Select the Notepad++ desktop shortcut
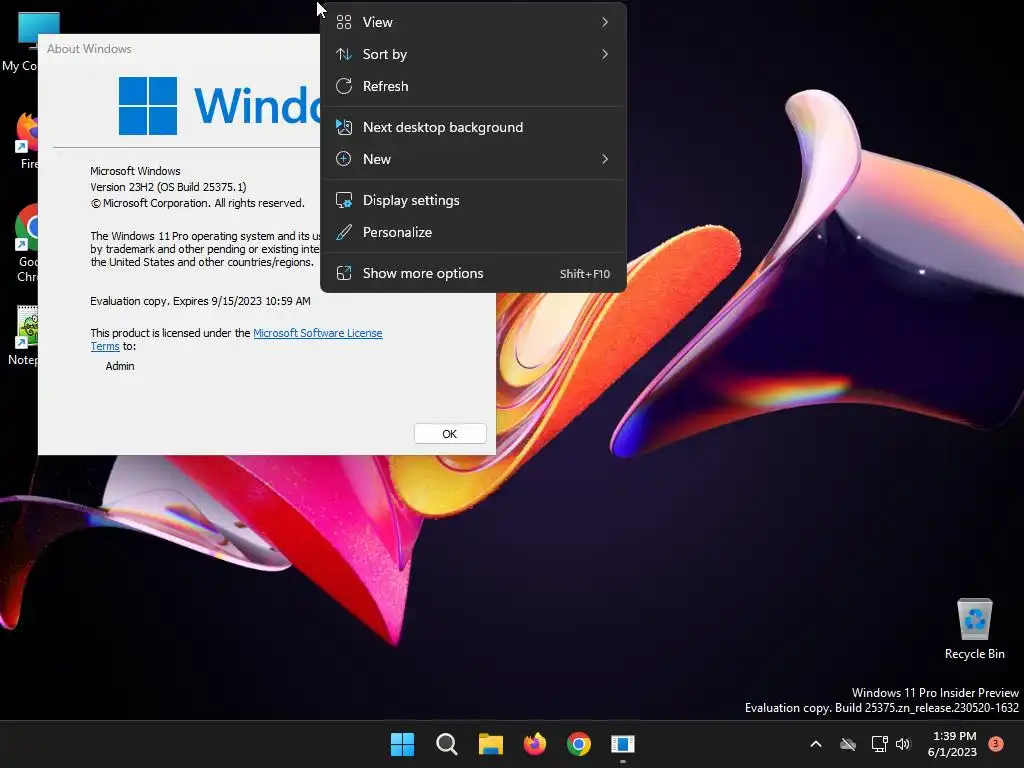This screenshot has width=1024, height=768. (x=24, y=336)
